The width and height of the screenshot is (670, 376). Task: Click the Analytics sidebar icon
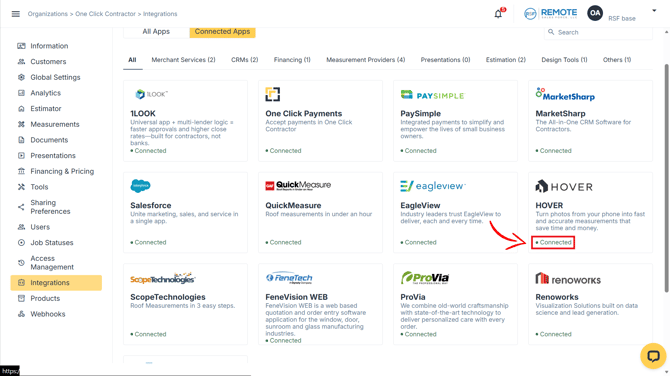click(x=21, y=93)
